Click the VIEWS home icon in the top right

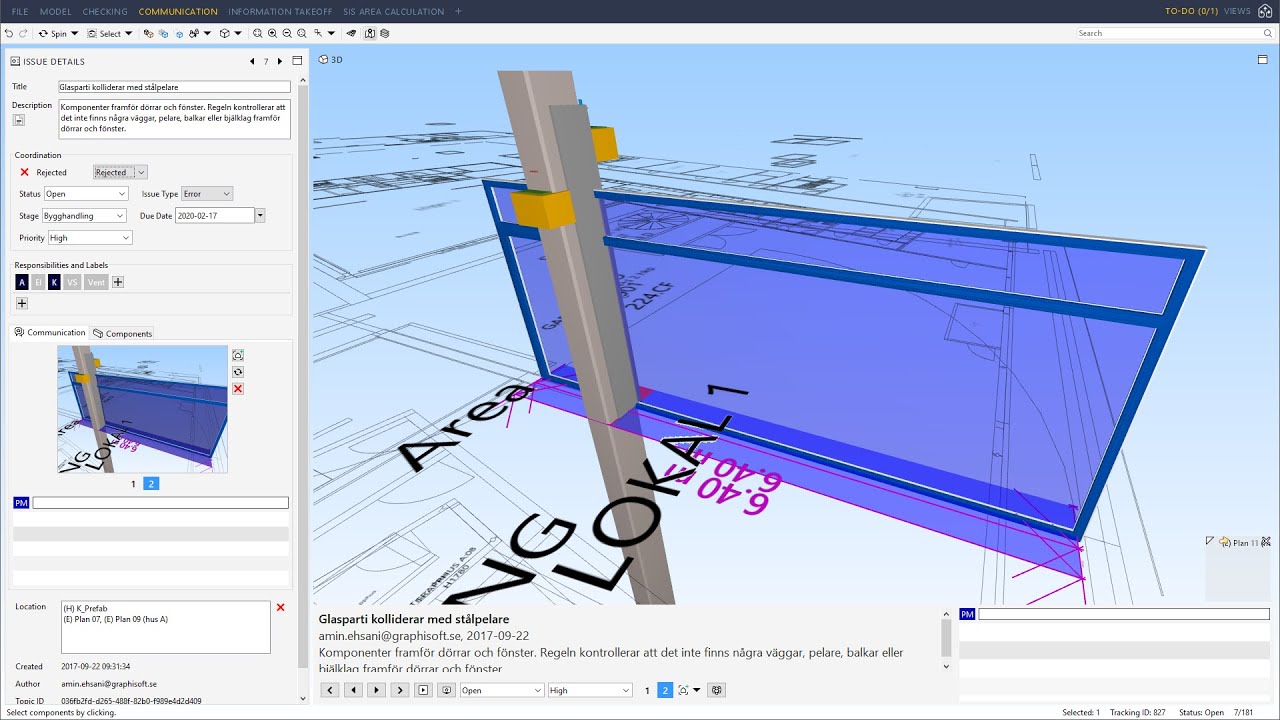tap(1264, 11)
